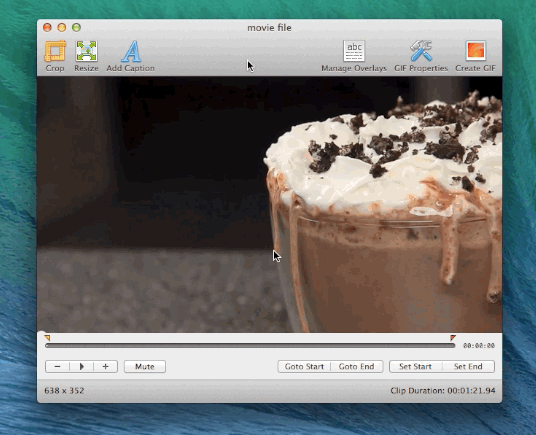Open the Resize tool
Screen dimensions: 536x435
[86, 51]
